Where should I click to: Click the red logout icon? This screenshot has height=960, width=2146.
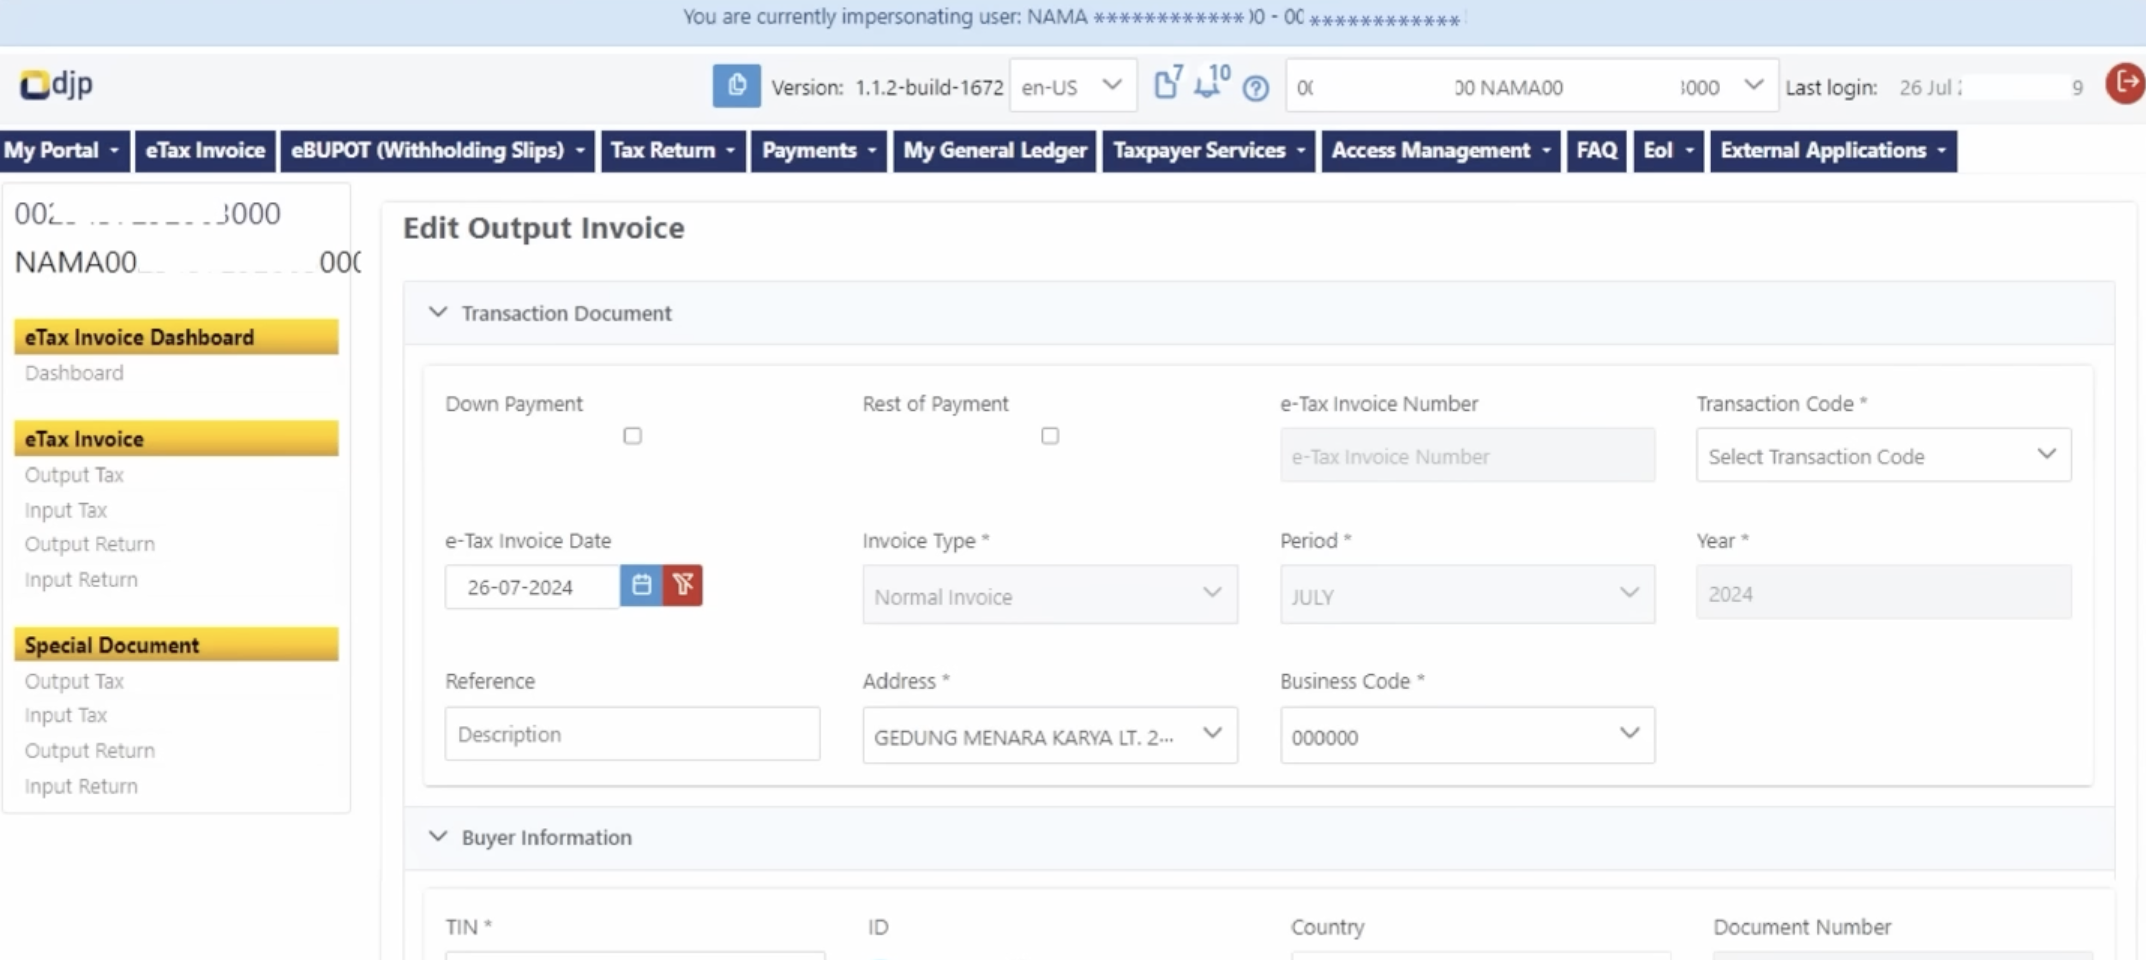pos(2124,83)
